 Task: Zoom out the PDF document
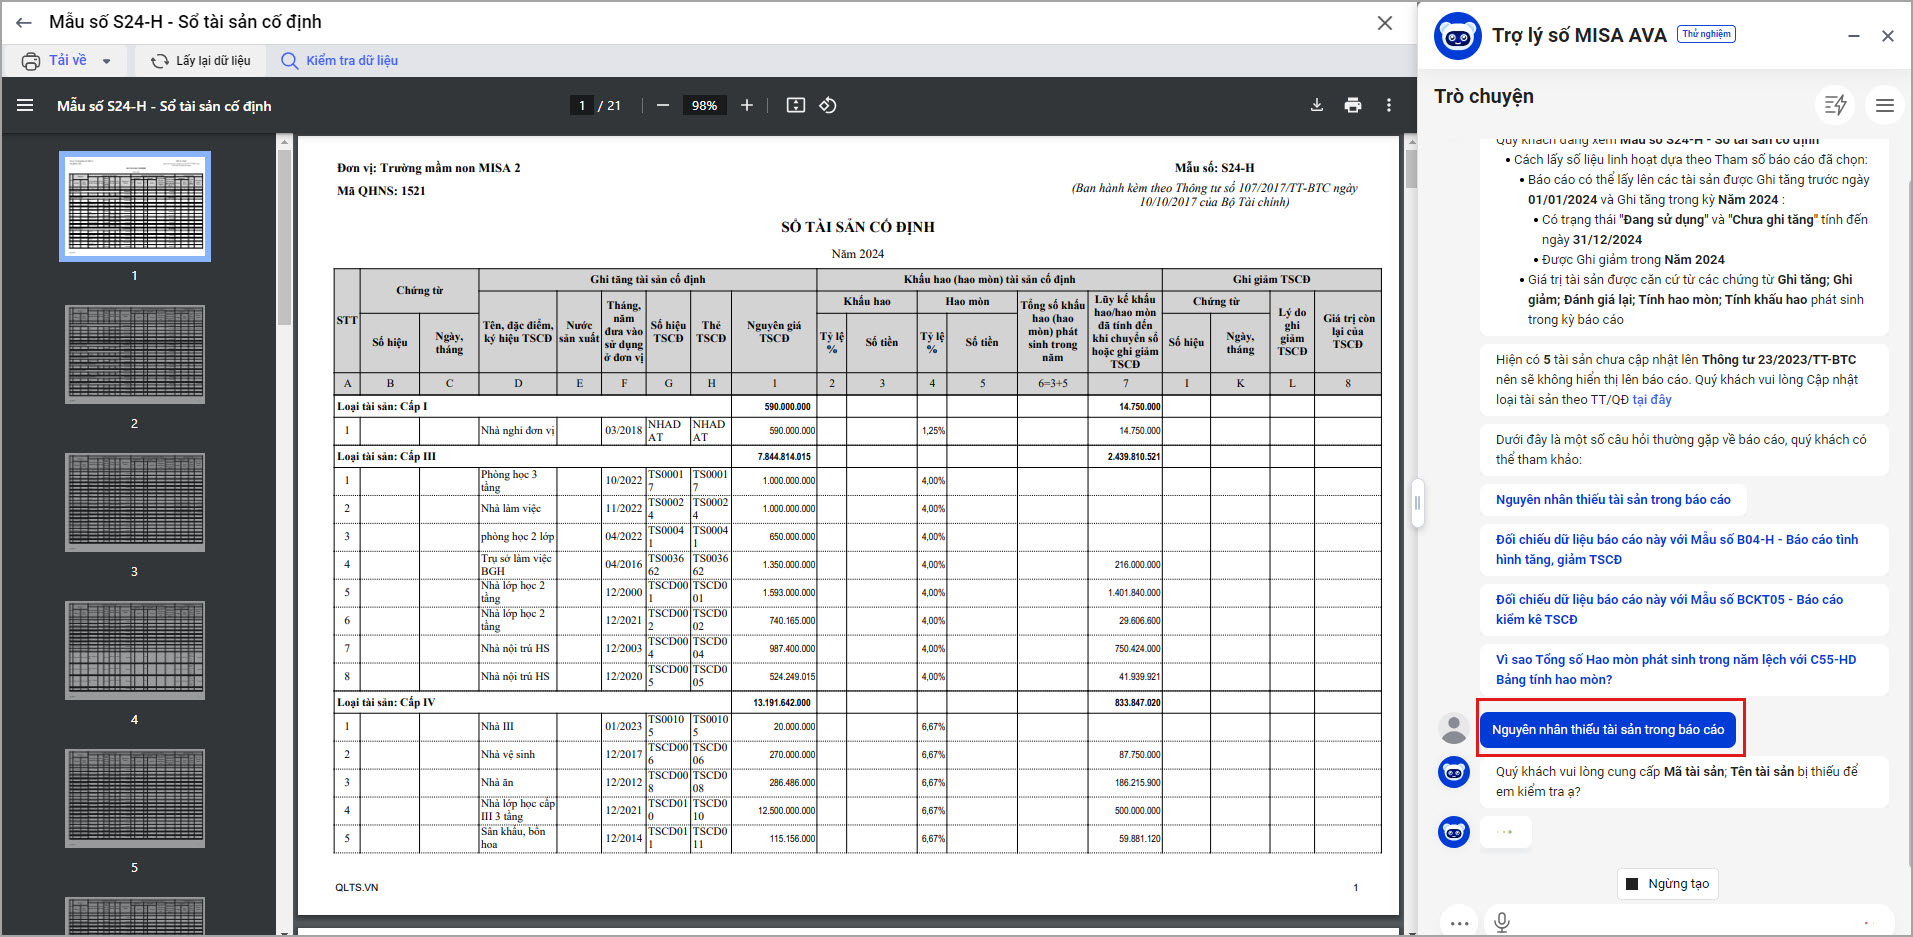tap(663, 105)
